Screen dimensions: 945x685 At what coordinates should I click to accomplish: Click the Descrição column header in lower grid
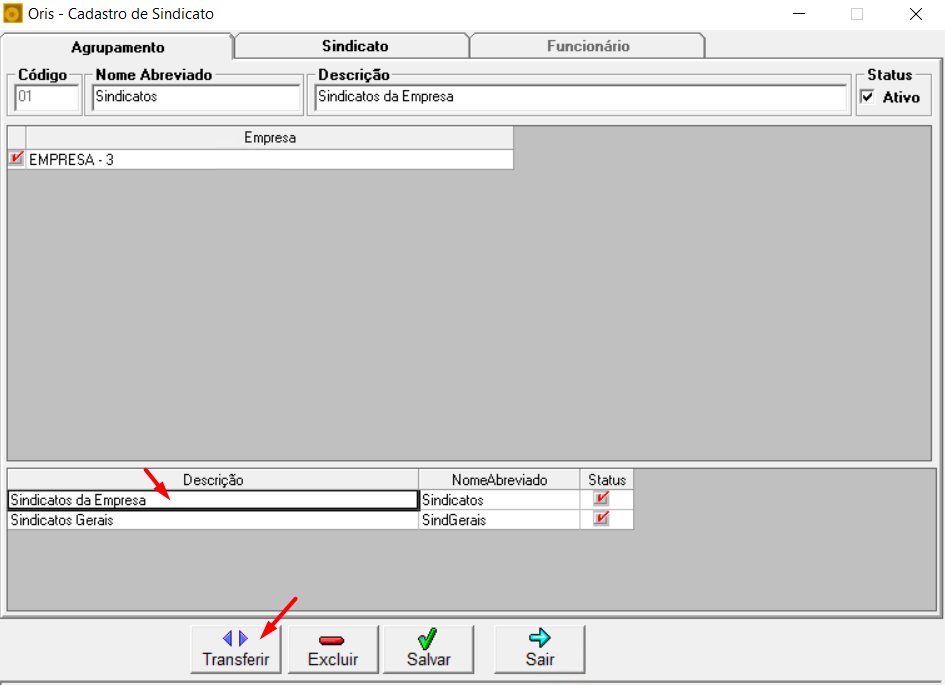pos(213,480)
